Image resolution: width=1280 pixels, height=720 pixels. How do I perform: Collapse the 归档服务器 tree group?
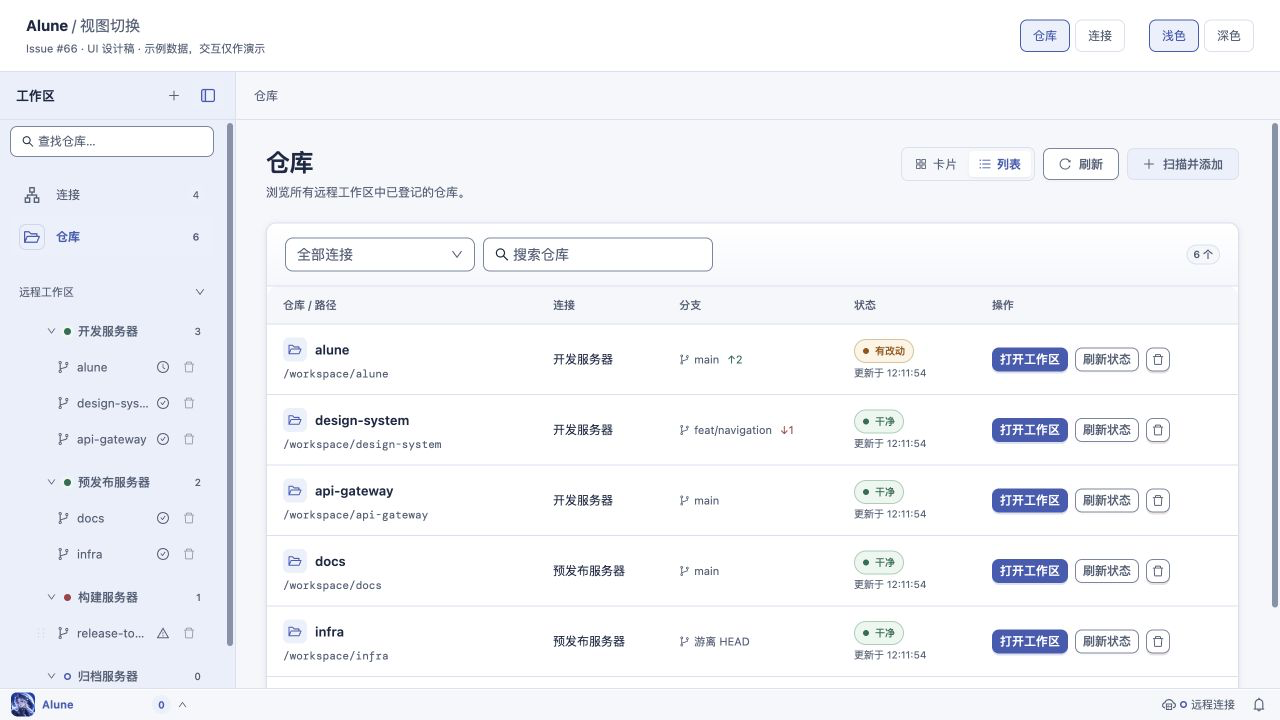pyautogui.click(x=52, y=676)
